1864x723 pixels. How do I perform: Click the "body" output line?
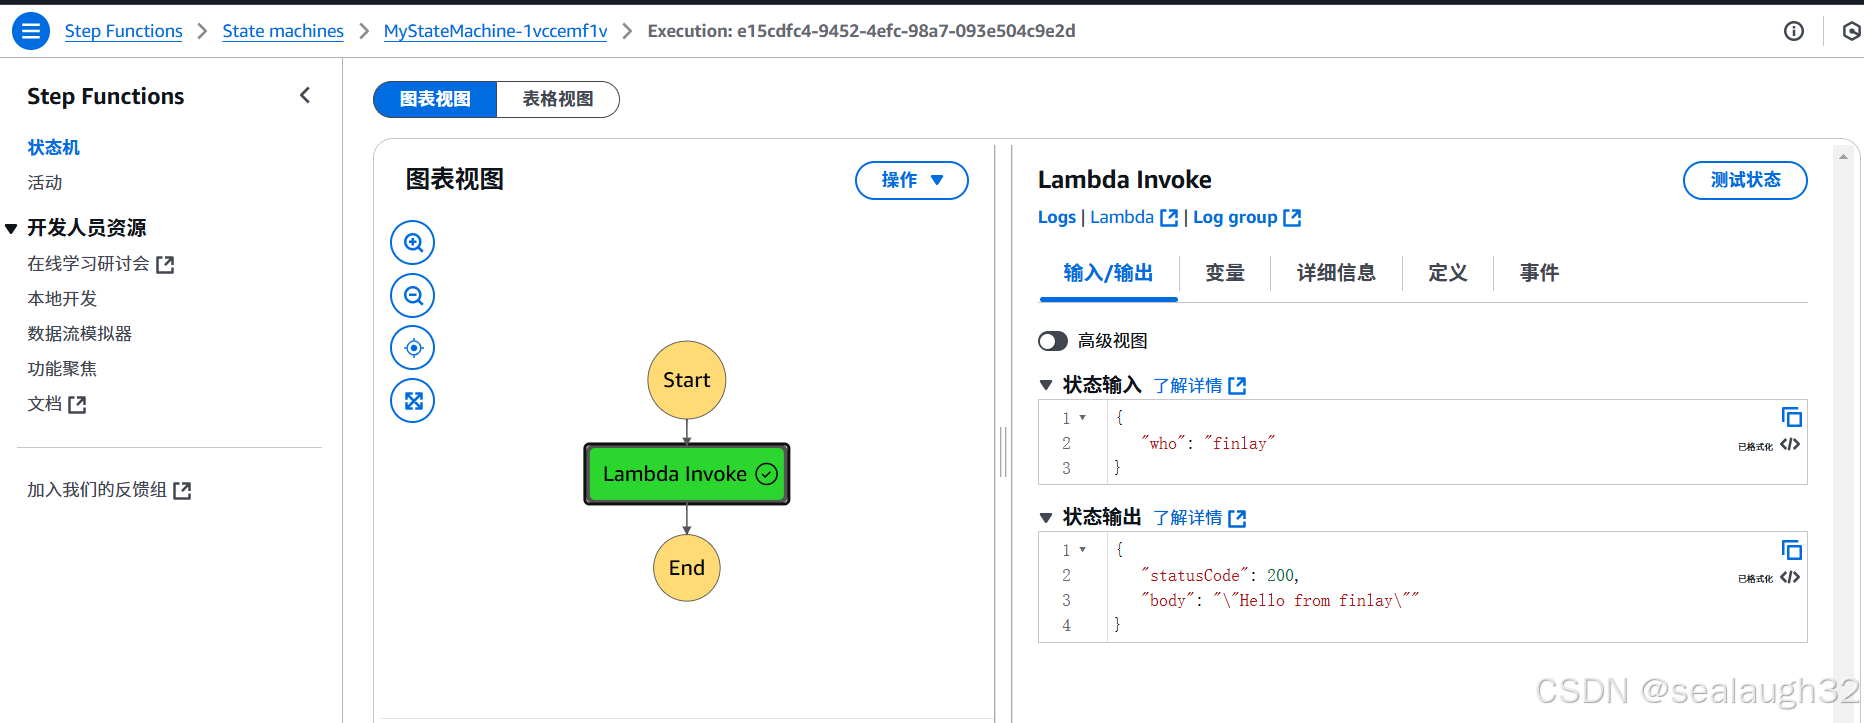coord(1279,600)
